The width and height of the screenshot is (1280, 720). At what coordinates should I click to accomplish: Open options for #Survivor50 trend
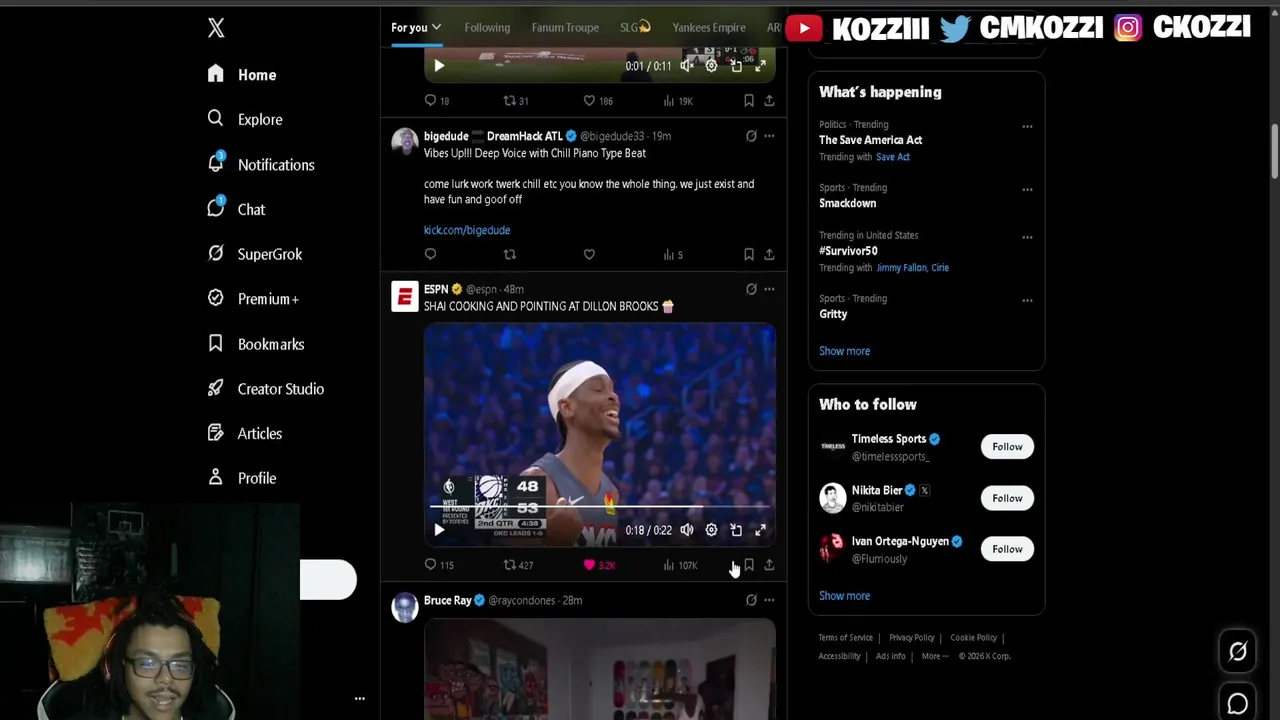(x=1027, y=238)
